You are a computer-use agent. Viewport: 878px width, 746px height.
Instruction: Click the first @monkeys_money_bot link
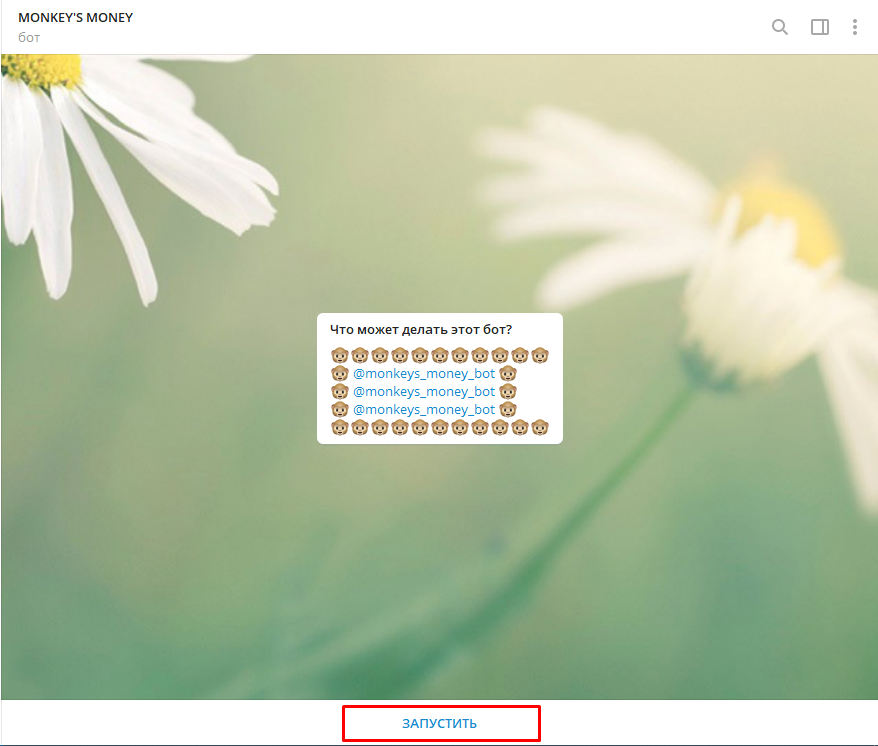(x=424, y=374)
